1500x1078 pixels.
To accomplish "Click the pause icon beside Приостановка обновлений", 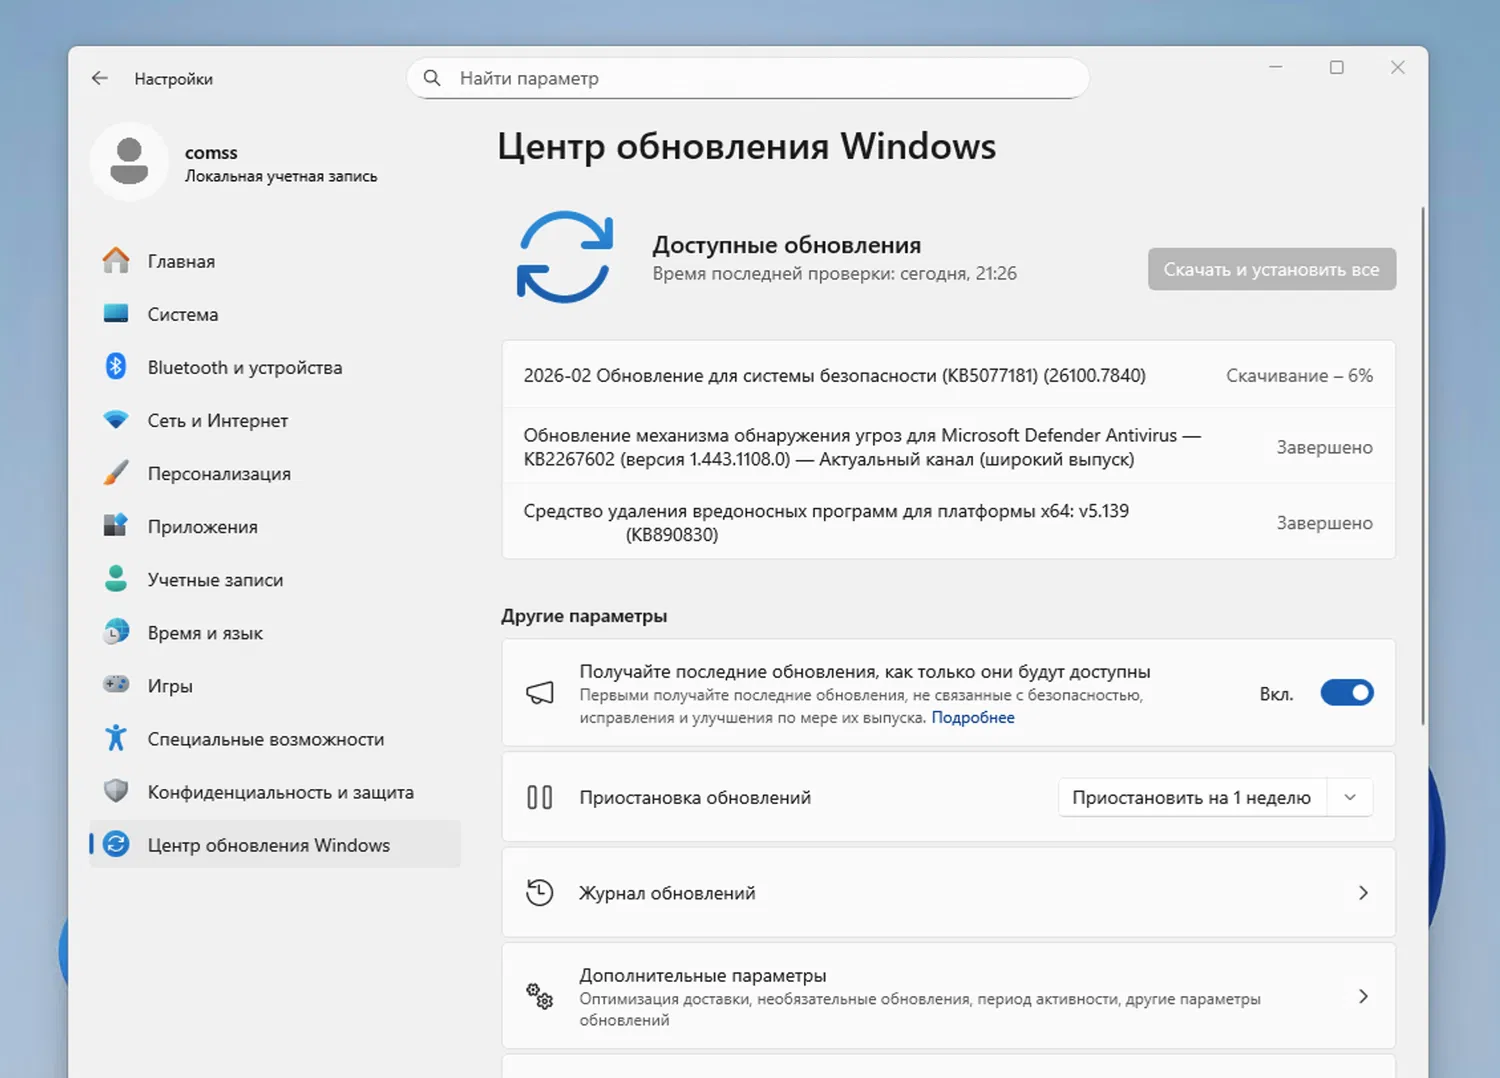I will coord(540,797).
